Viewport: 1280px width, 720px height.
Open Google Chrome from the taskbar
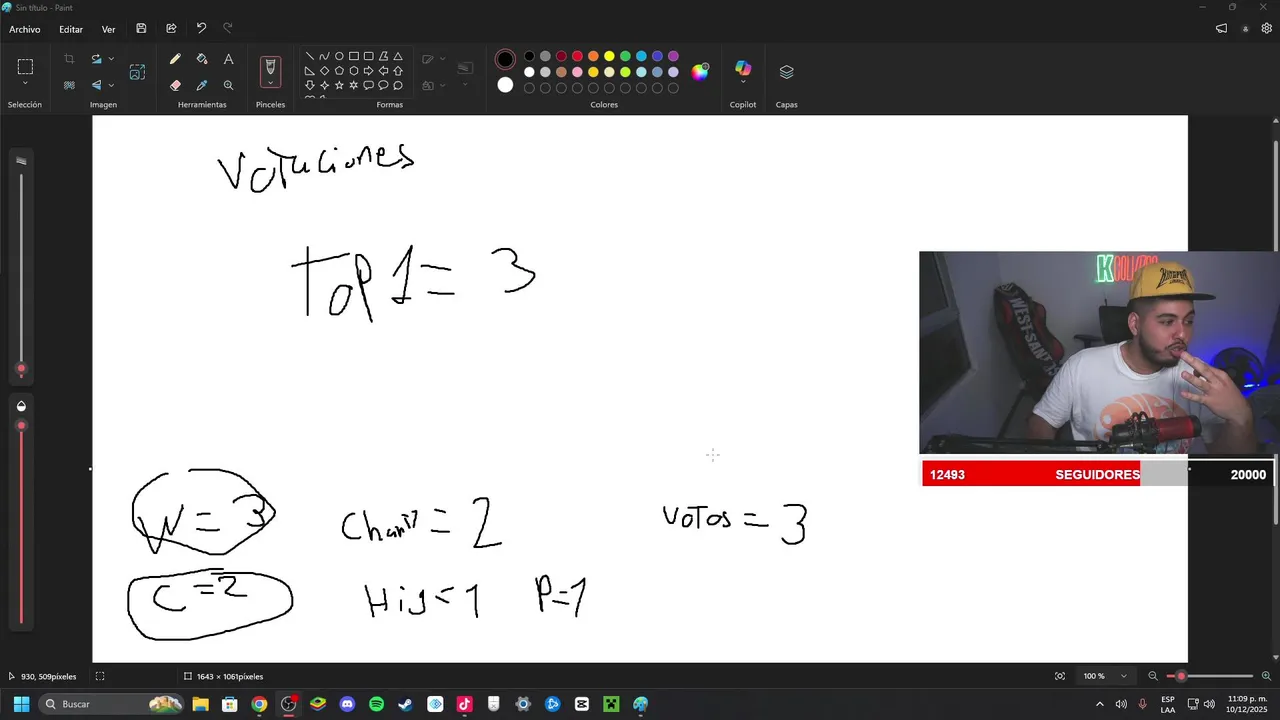pyautogui.click(x=259, y=704)
